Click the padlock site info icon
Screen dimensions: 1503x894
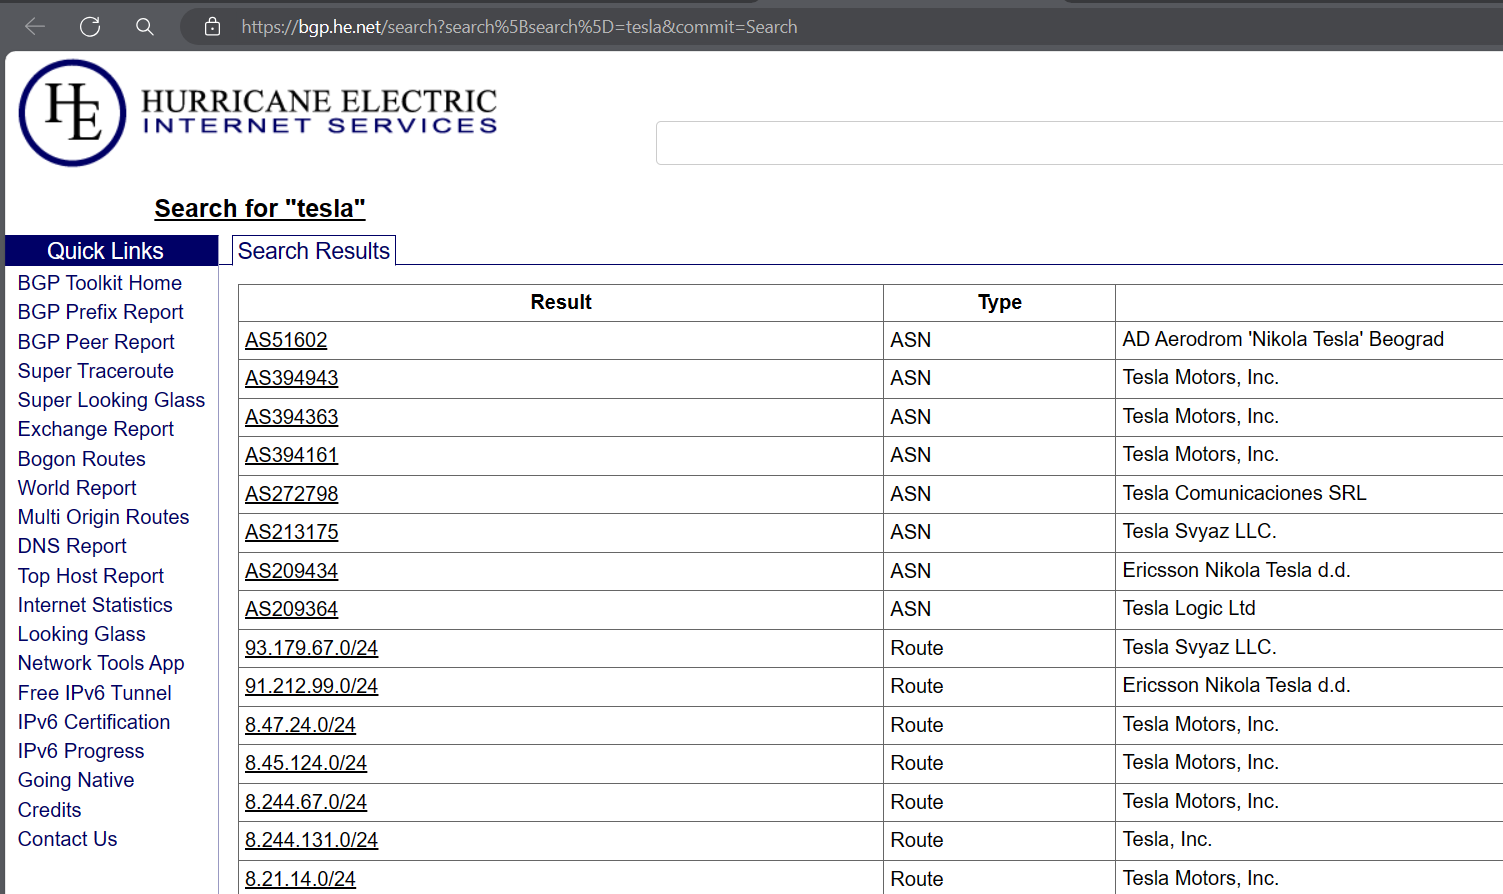click(x=212, y=27)
